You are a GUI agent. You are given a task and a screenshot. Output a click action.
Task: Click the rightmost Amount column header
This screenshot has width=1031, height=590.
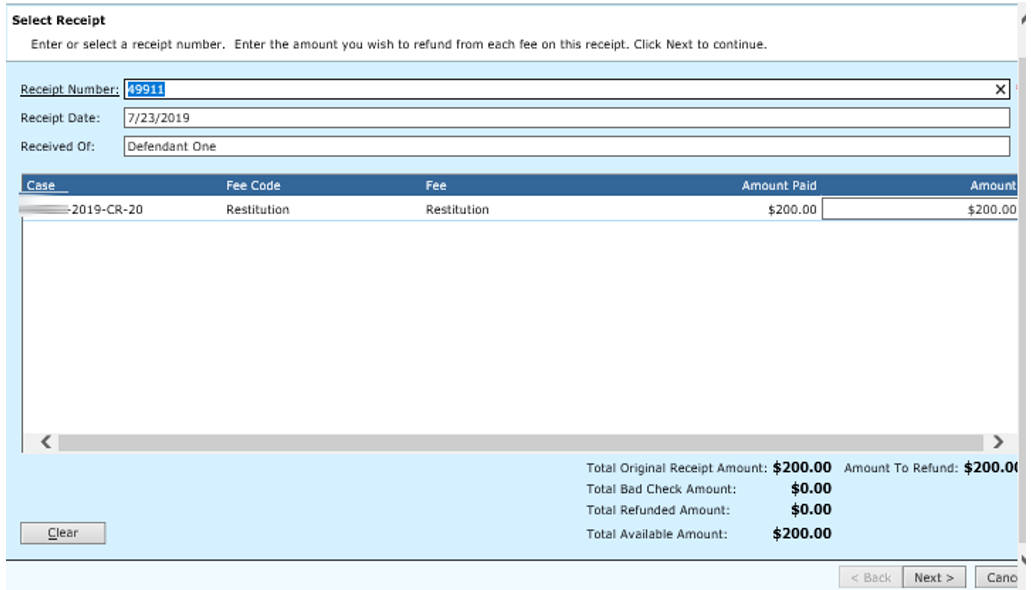992,186
